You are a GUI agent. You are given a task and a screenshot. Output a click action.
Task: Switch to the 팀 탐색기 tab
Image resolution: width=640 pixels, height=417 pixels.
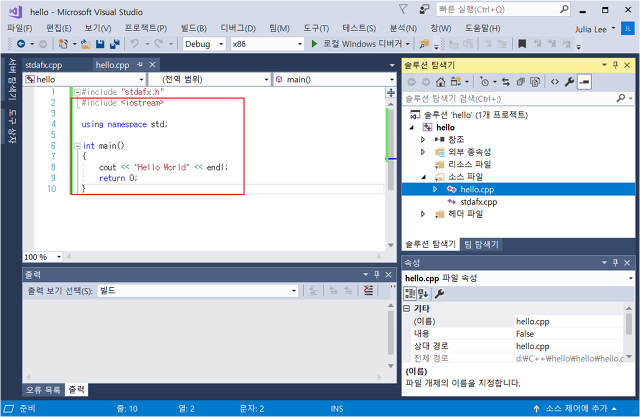[481, 244]
